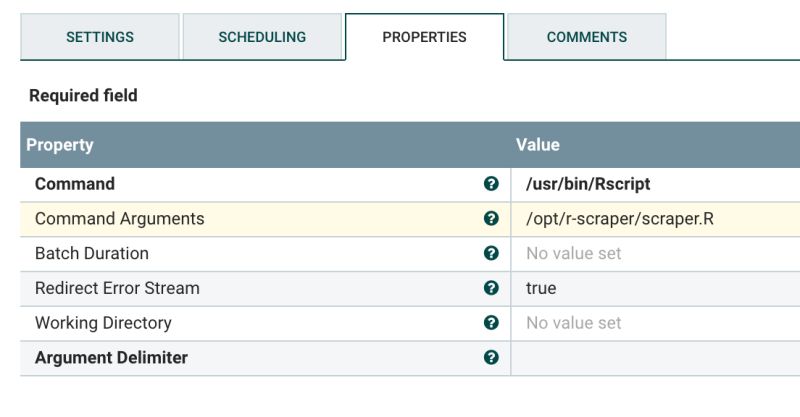This screenshot has height=417, width=800.
Task: Open help tooltip for Redirect Error Stream
Action: coord(491,288)
